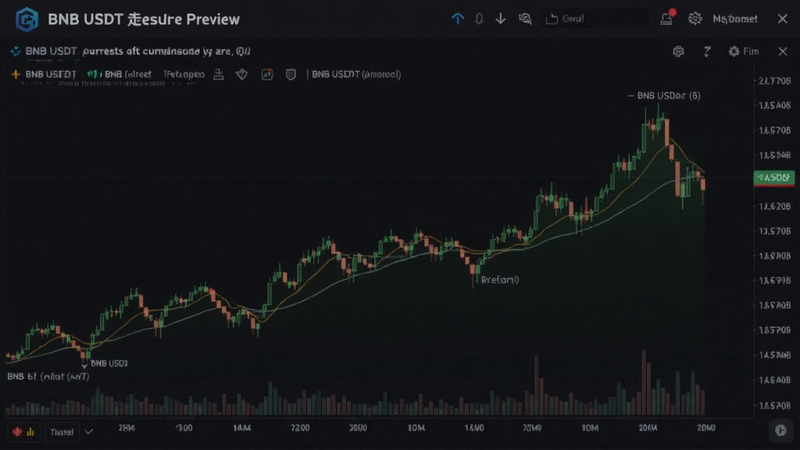Click the BNB USDT low marker label
This screenshot has height=450, width=800.
(x=109, y=363)
